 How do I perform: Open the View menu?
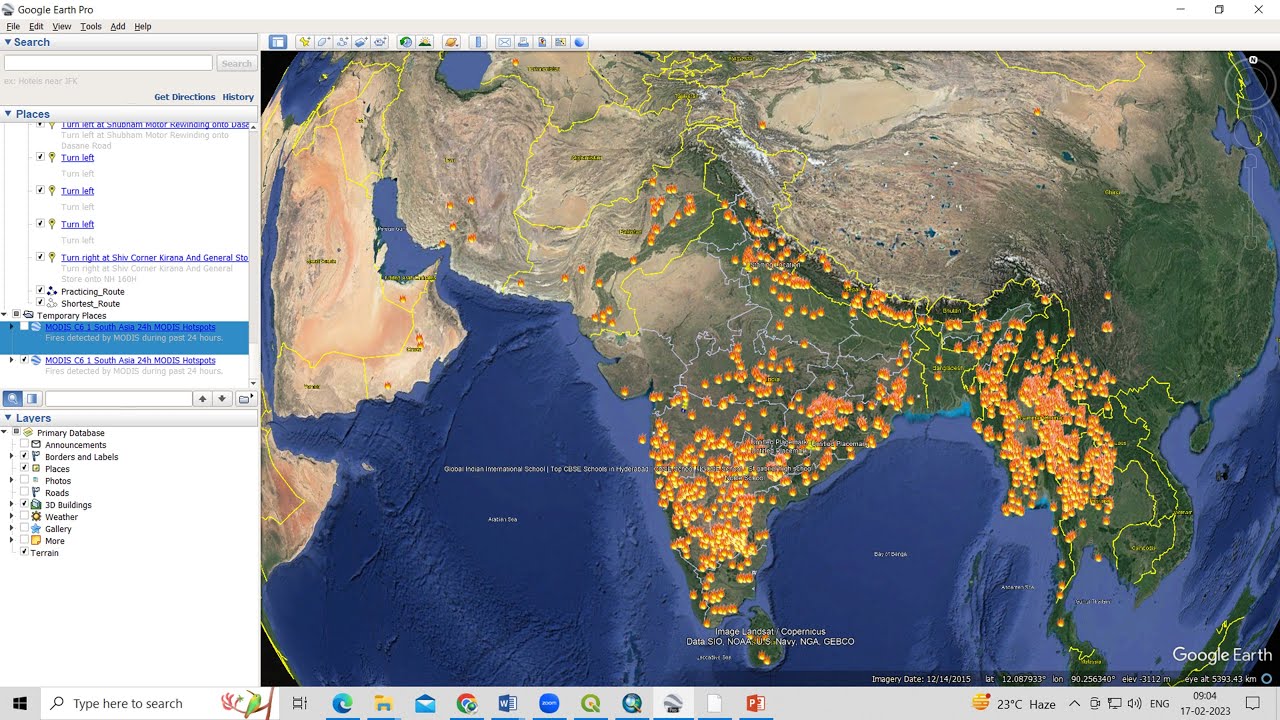pyautogui.click(x=62, y=26)
